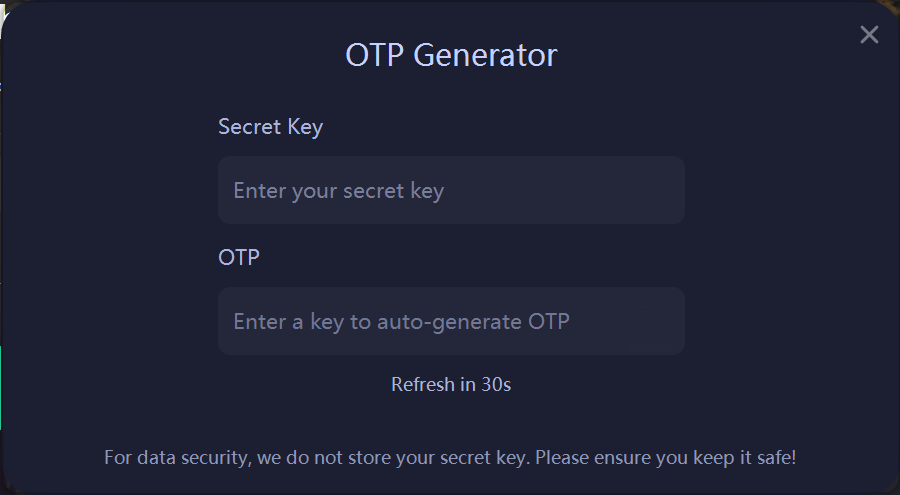Click the Refresh in 30s countdown text
The image size is (900, 495).
coord(451,384)
